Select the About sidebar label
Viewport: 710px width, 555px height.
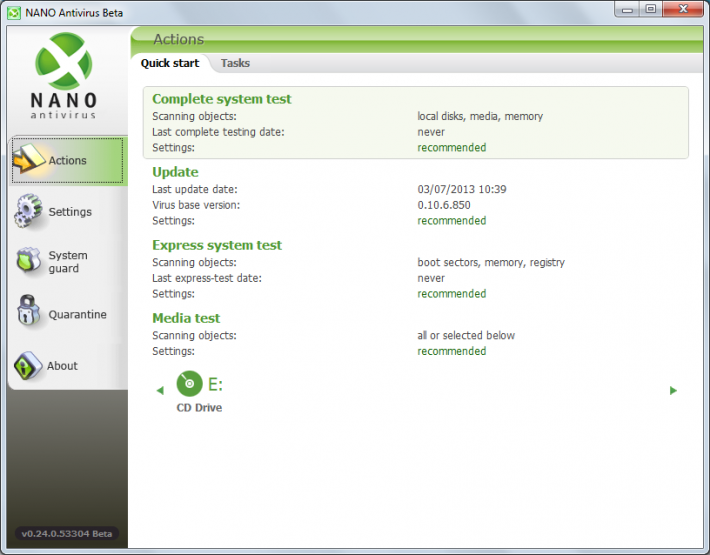62,365
